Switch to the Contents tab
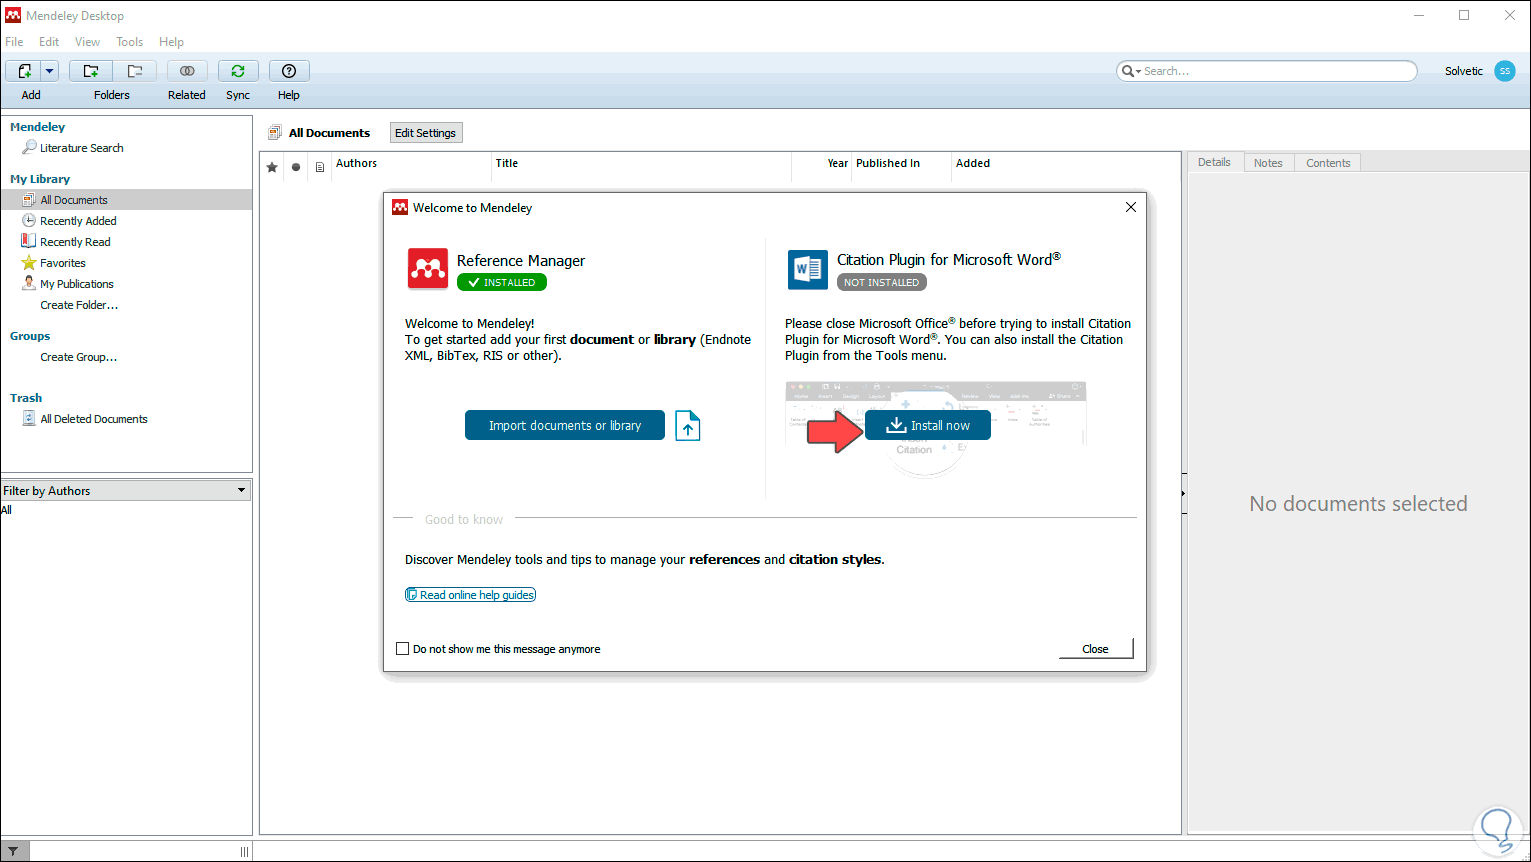Screen dimensions: 1531x862 click(x=1328, y=163)
